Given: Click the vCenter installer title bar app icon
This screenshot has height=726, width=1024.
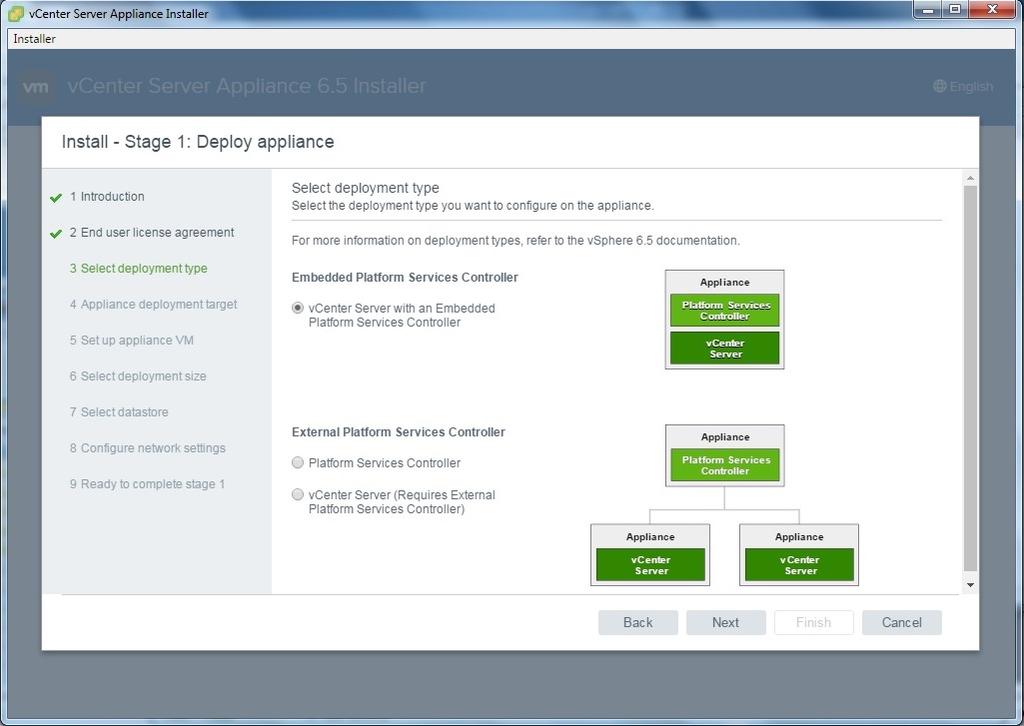Looking at the screenshot, I should [16, 13].
